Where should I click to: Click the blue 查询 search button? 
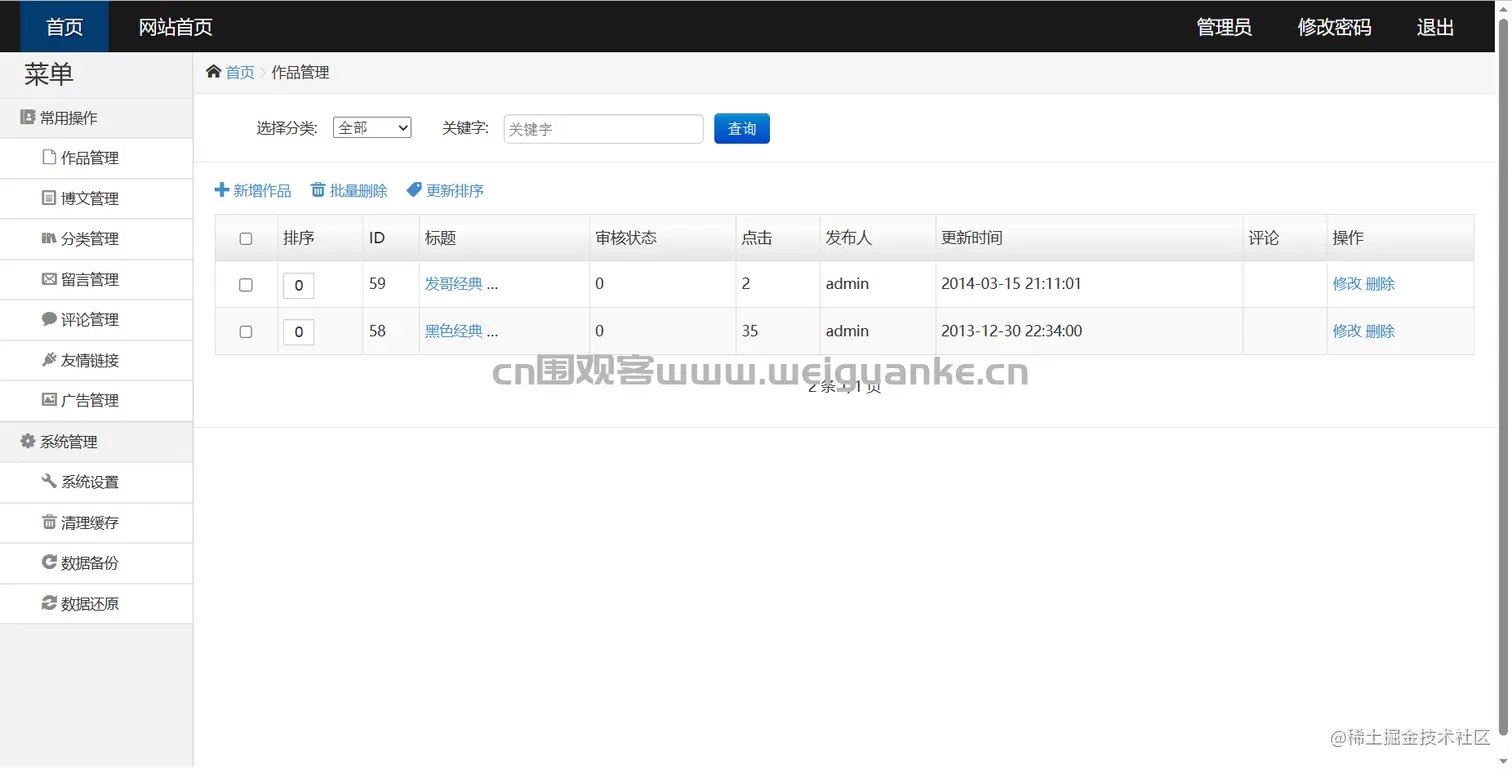point(742,128)
